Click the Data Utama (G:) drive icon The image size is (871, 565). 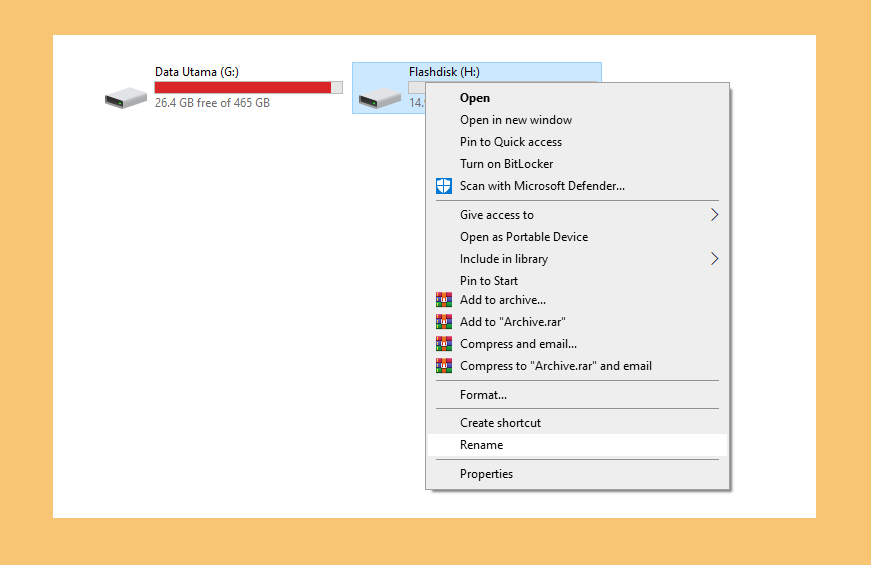126,98
